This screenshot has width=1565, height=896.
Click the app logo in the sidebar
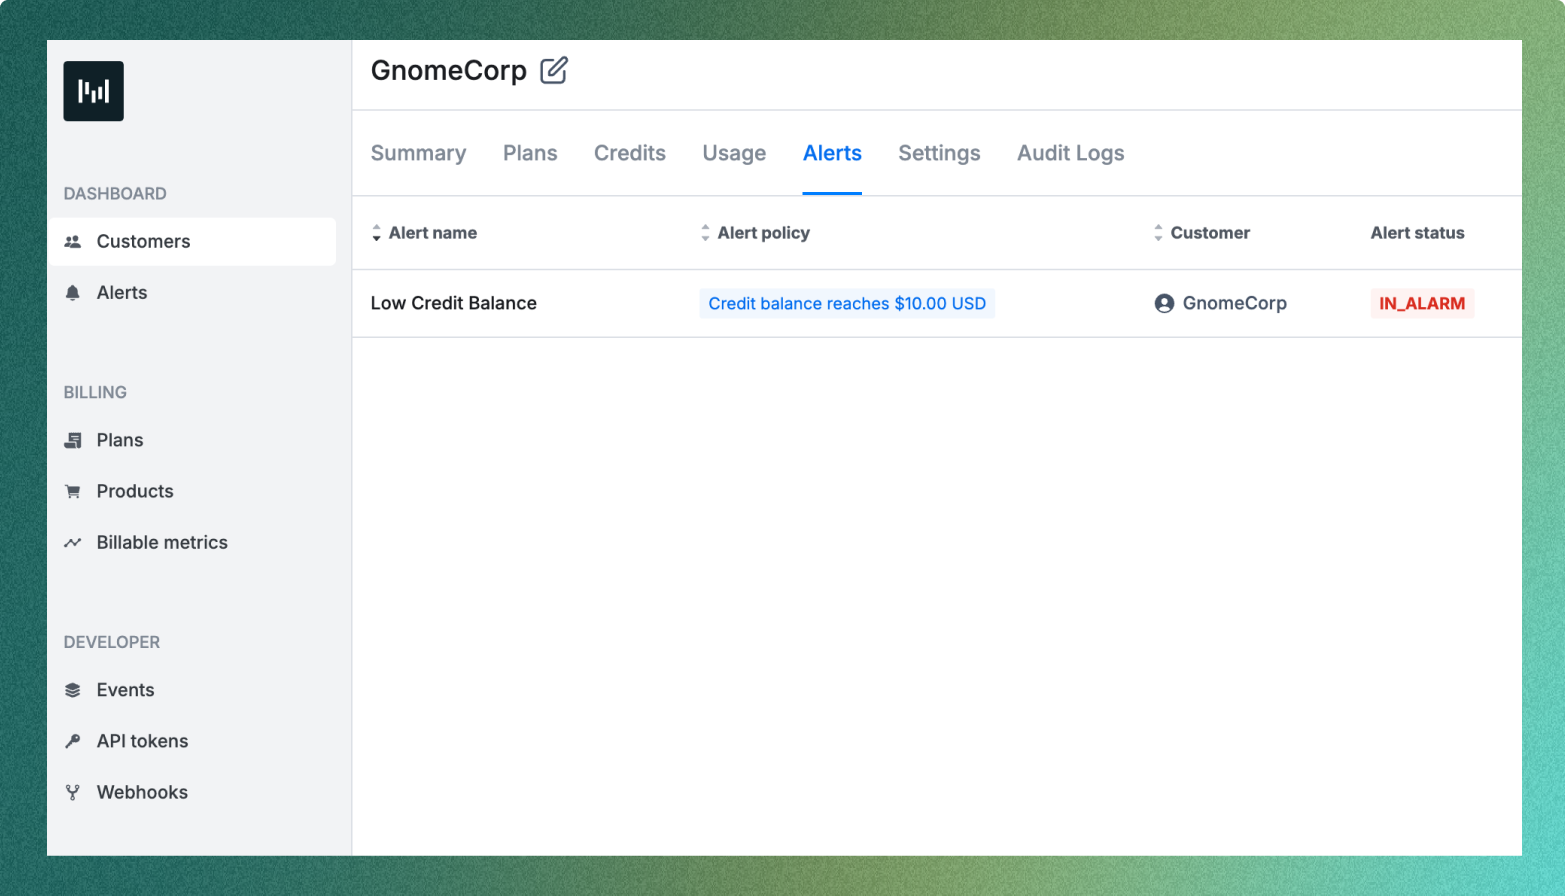(x=93, y=91)
